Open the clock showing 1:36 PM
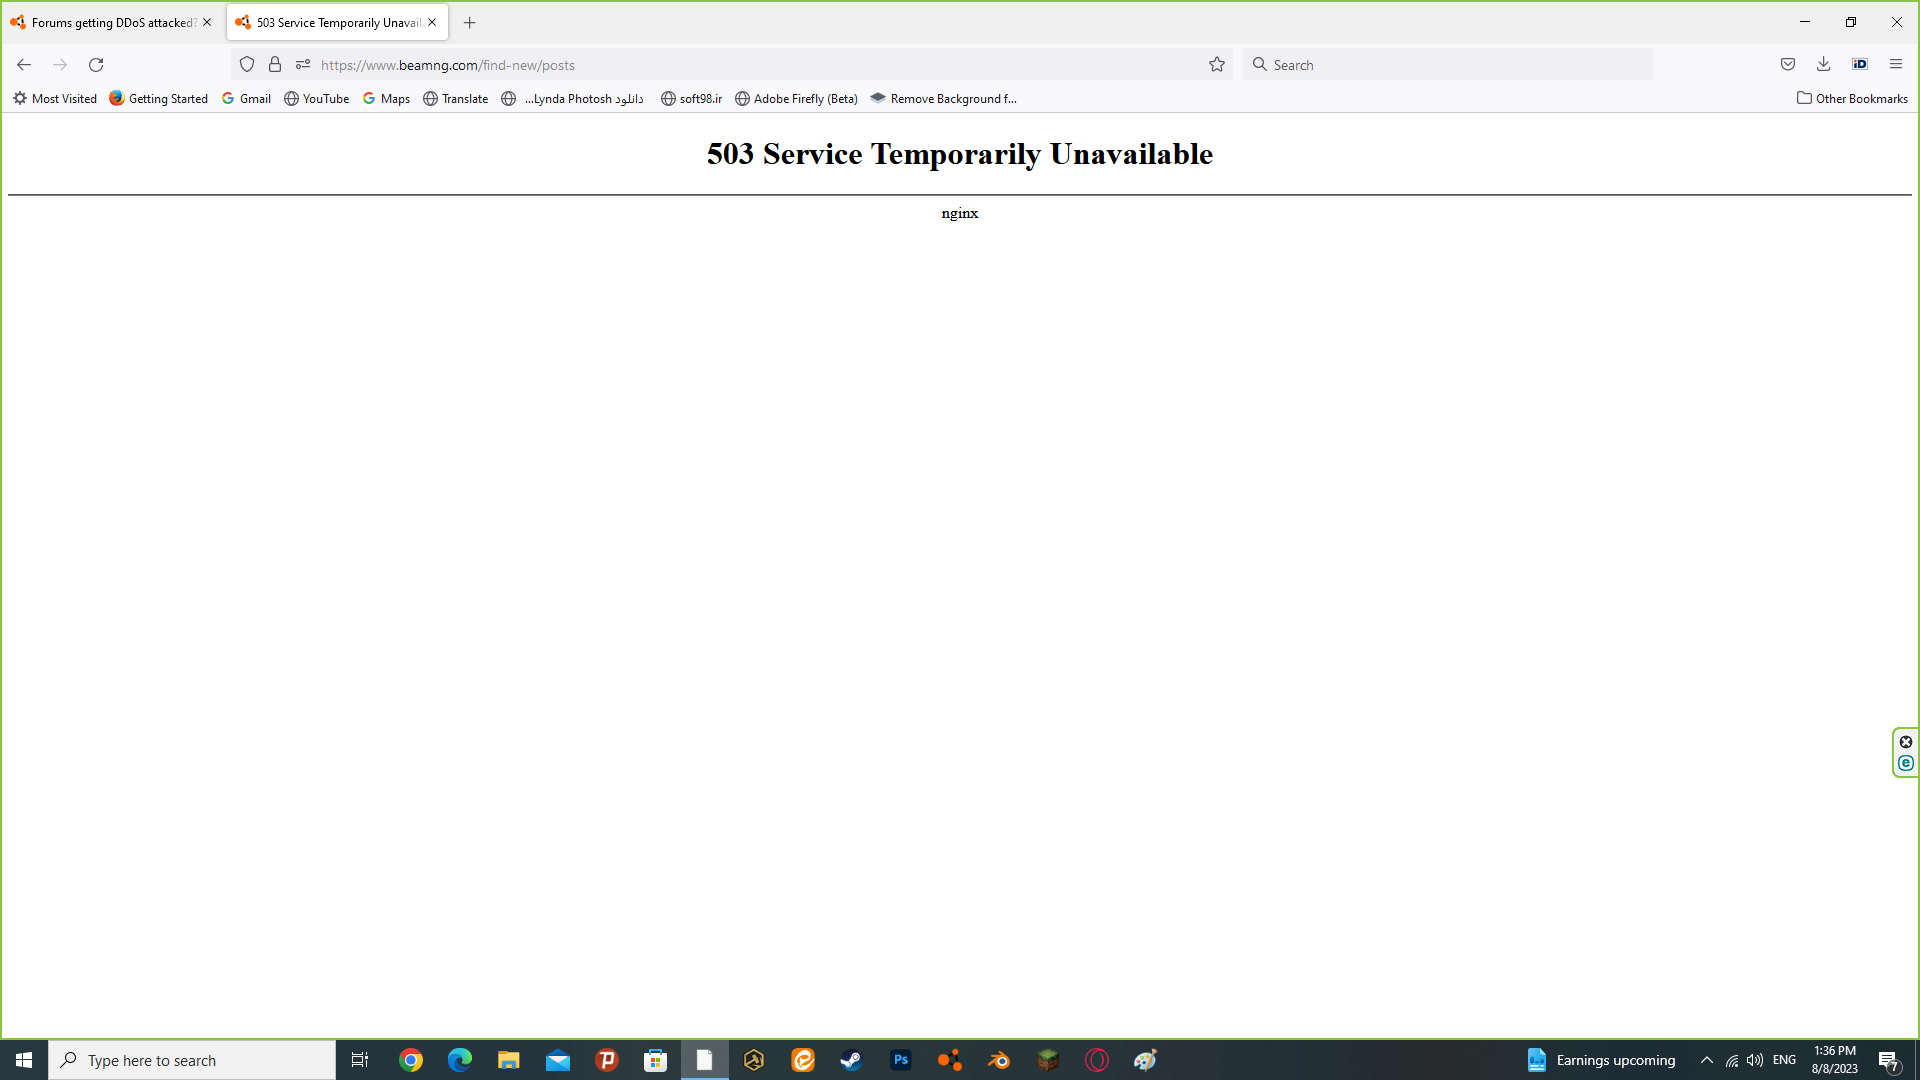Viewport: 1920px width, 1080px height. 1835,1060
